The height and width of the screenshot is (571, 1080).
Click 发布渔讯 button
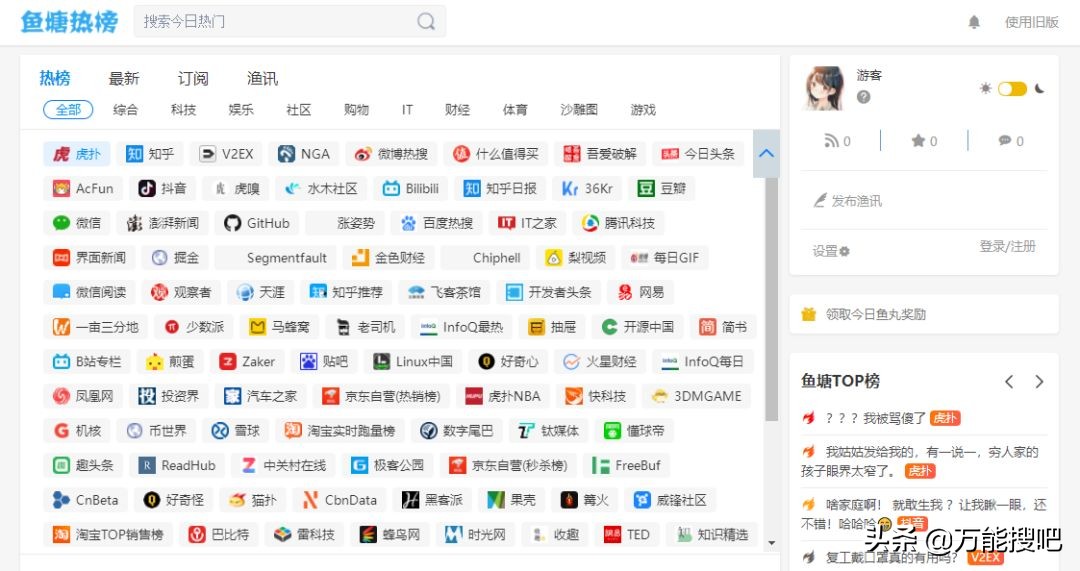coord(848,201)
